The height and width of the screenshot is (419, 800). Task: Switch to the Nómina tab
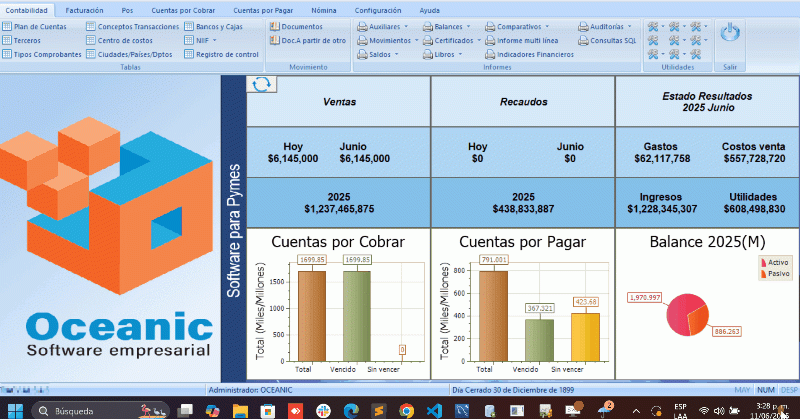click(323, 9)
